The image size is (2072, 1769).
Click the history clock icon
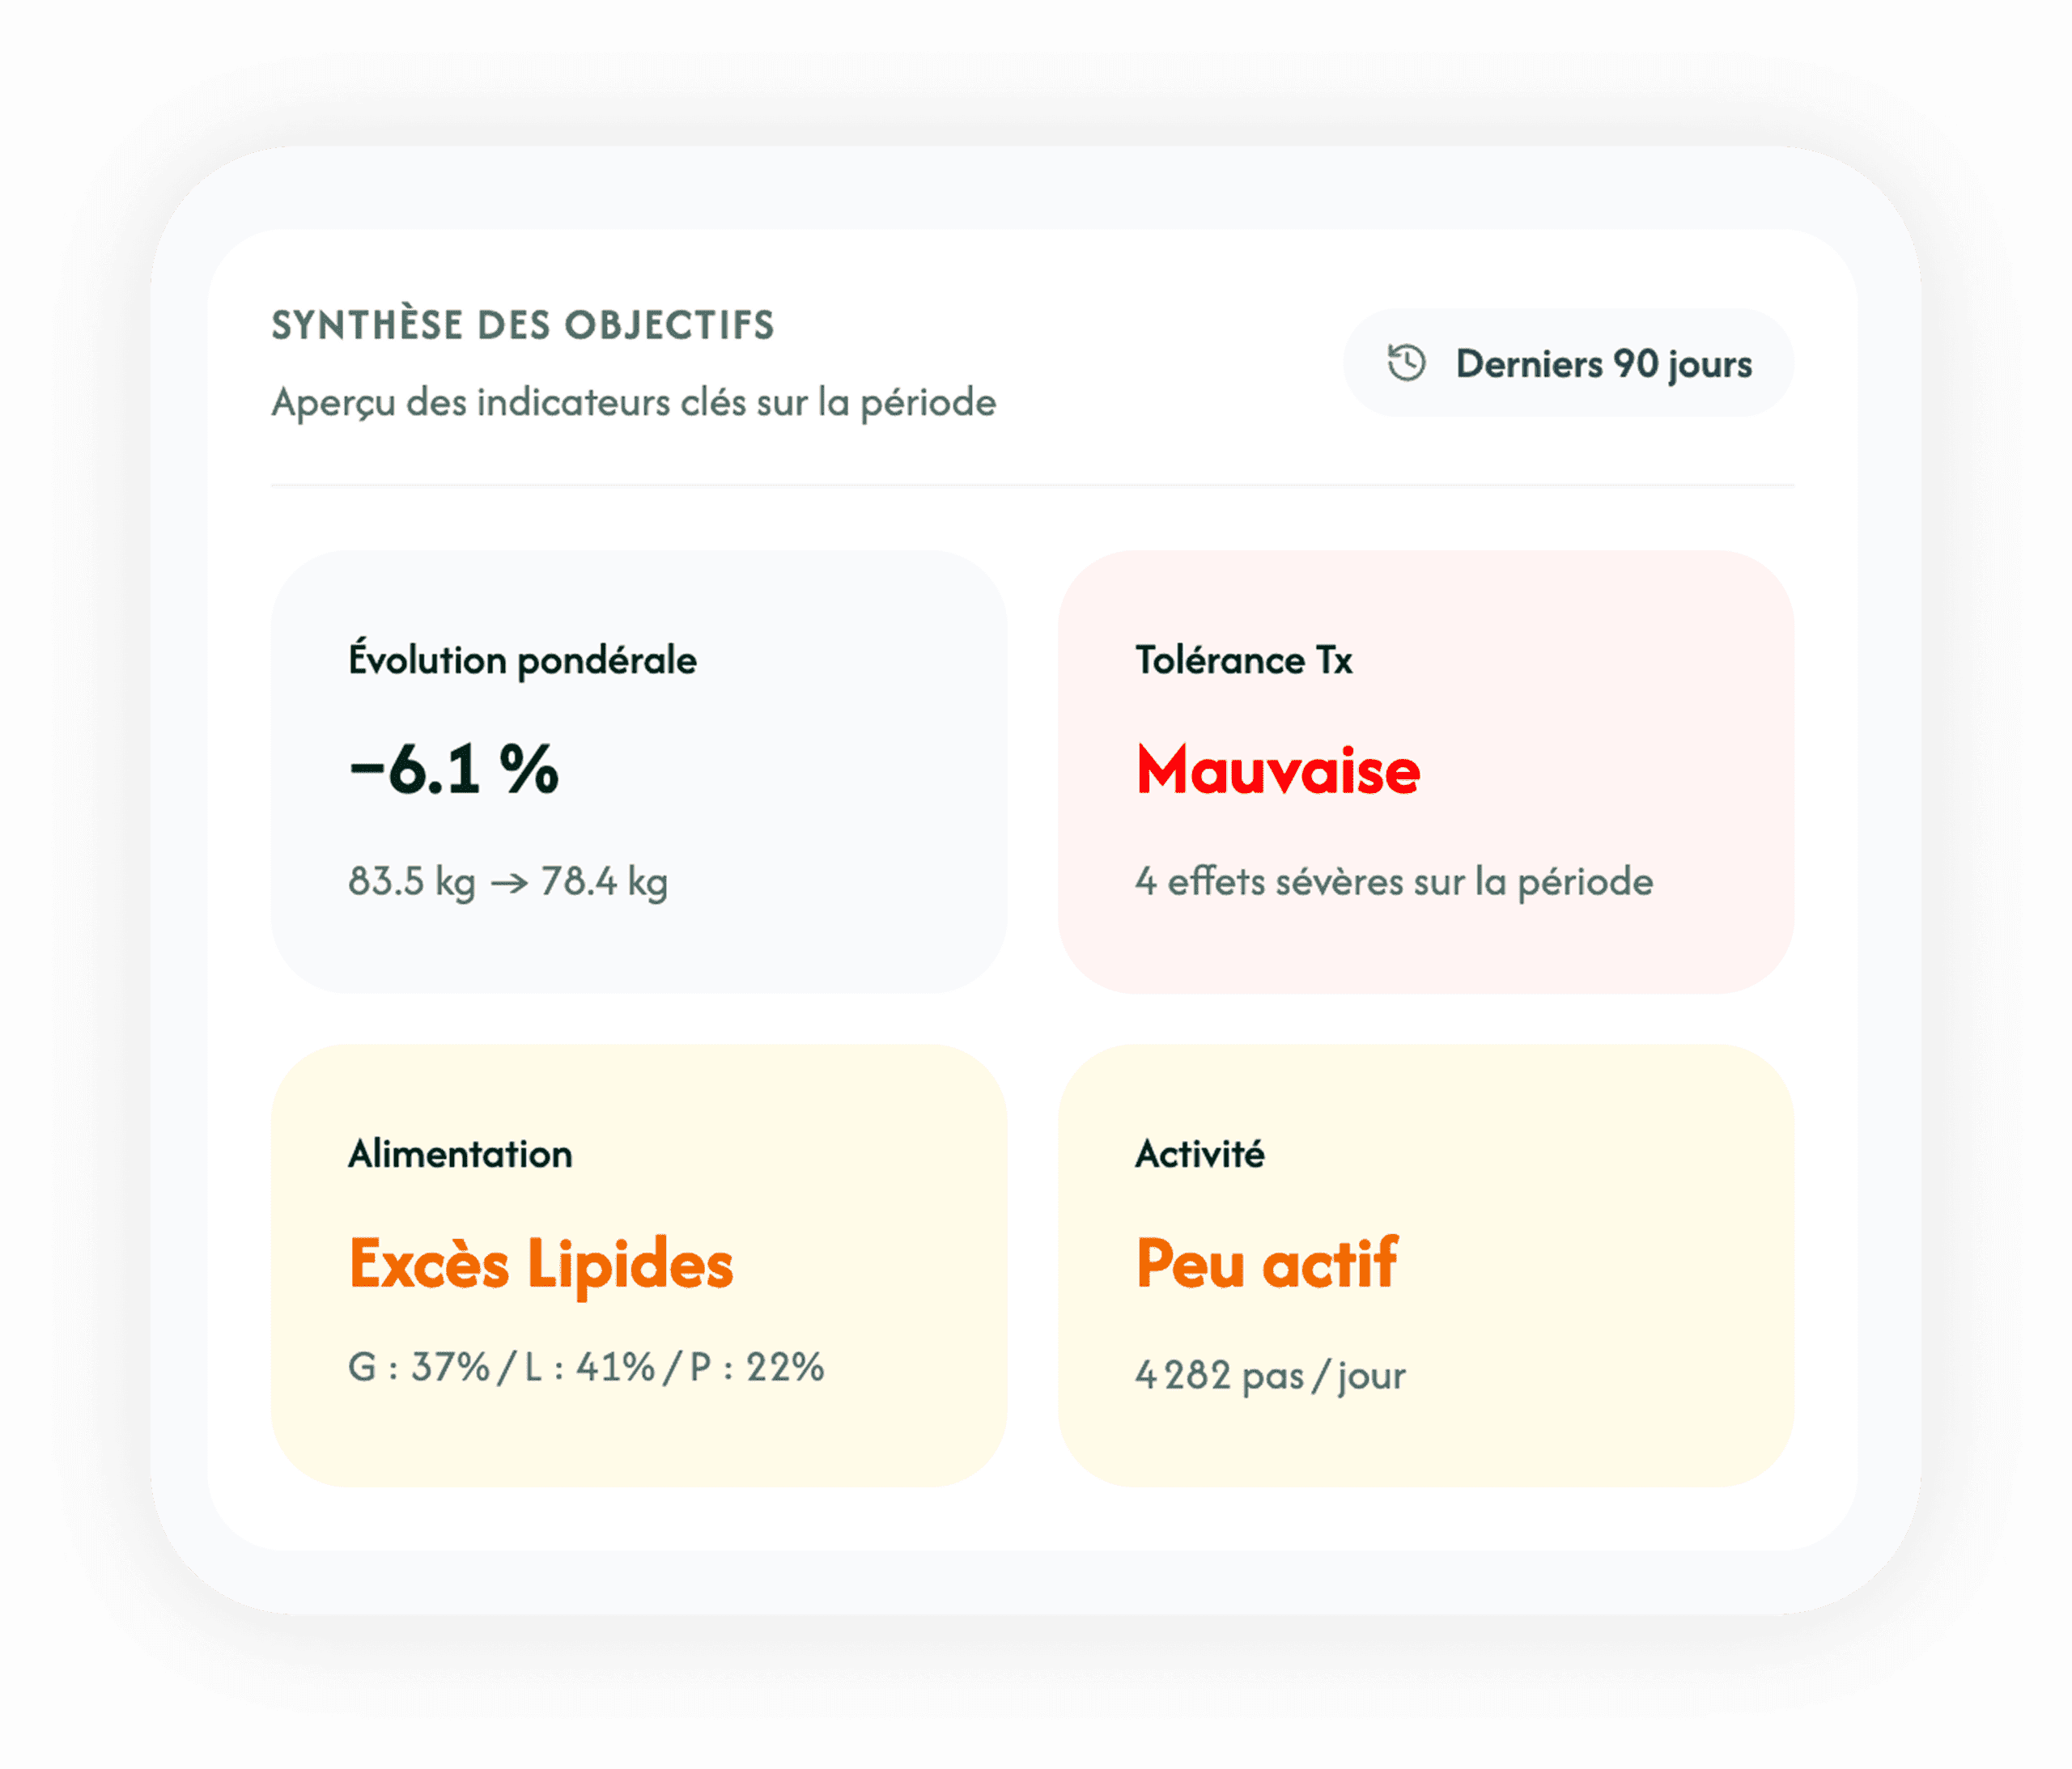tap(1406, 363)
